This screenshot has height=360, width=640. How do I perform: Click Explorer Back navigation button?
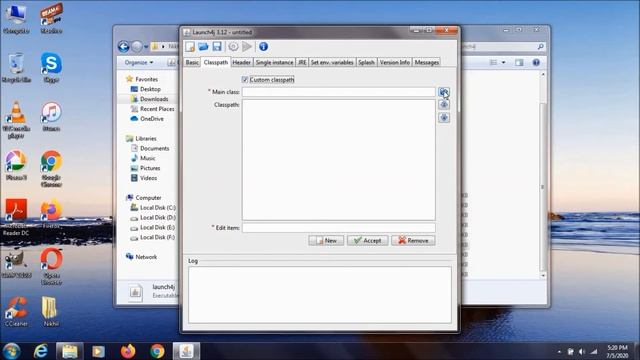click(x=124, y=47)
